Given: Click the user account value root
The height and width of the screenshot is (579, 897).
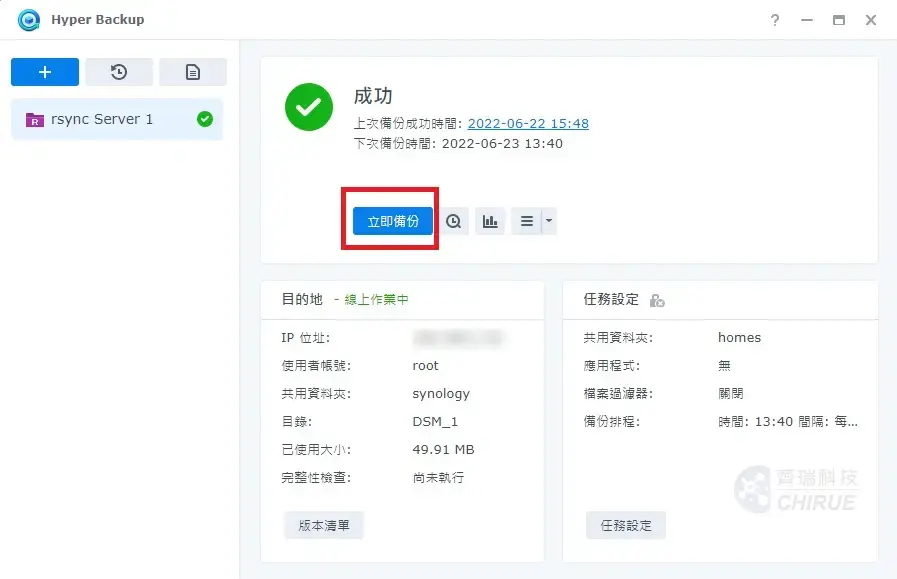Looking at the screenshot, I should [425, 366].
